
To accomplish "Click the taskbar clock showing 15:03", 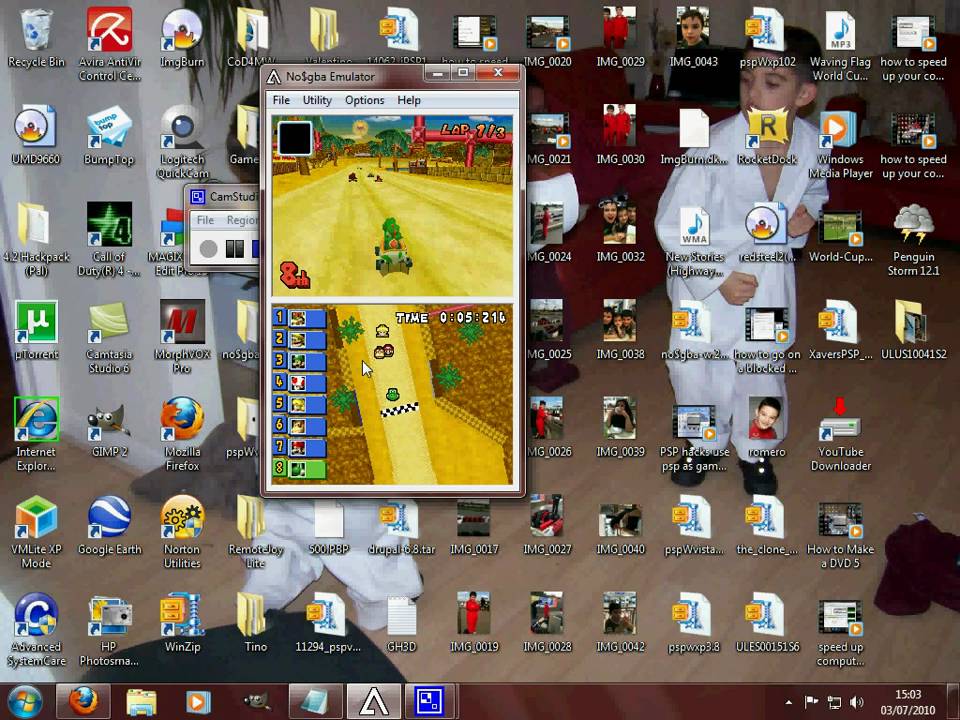I will (x=908, y=702).
